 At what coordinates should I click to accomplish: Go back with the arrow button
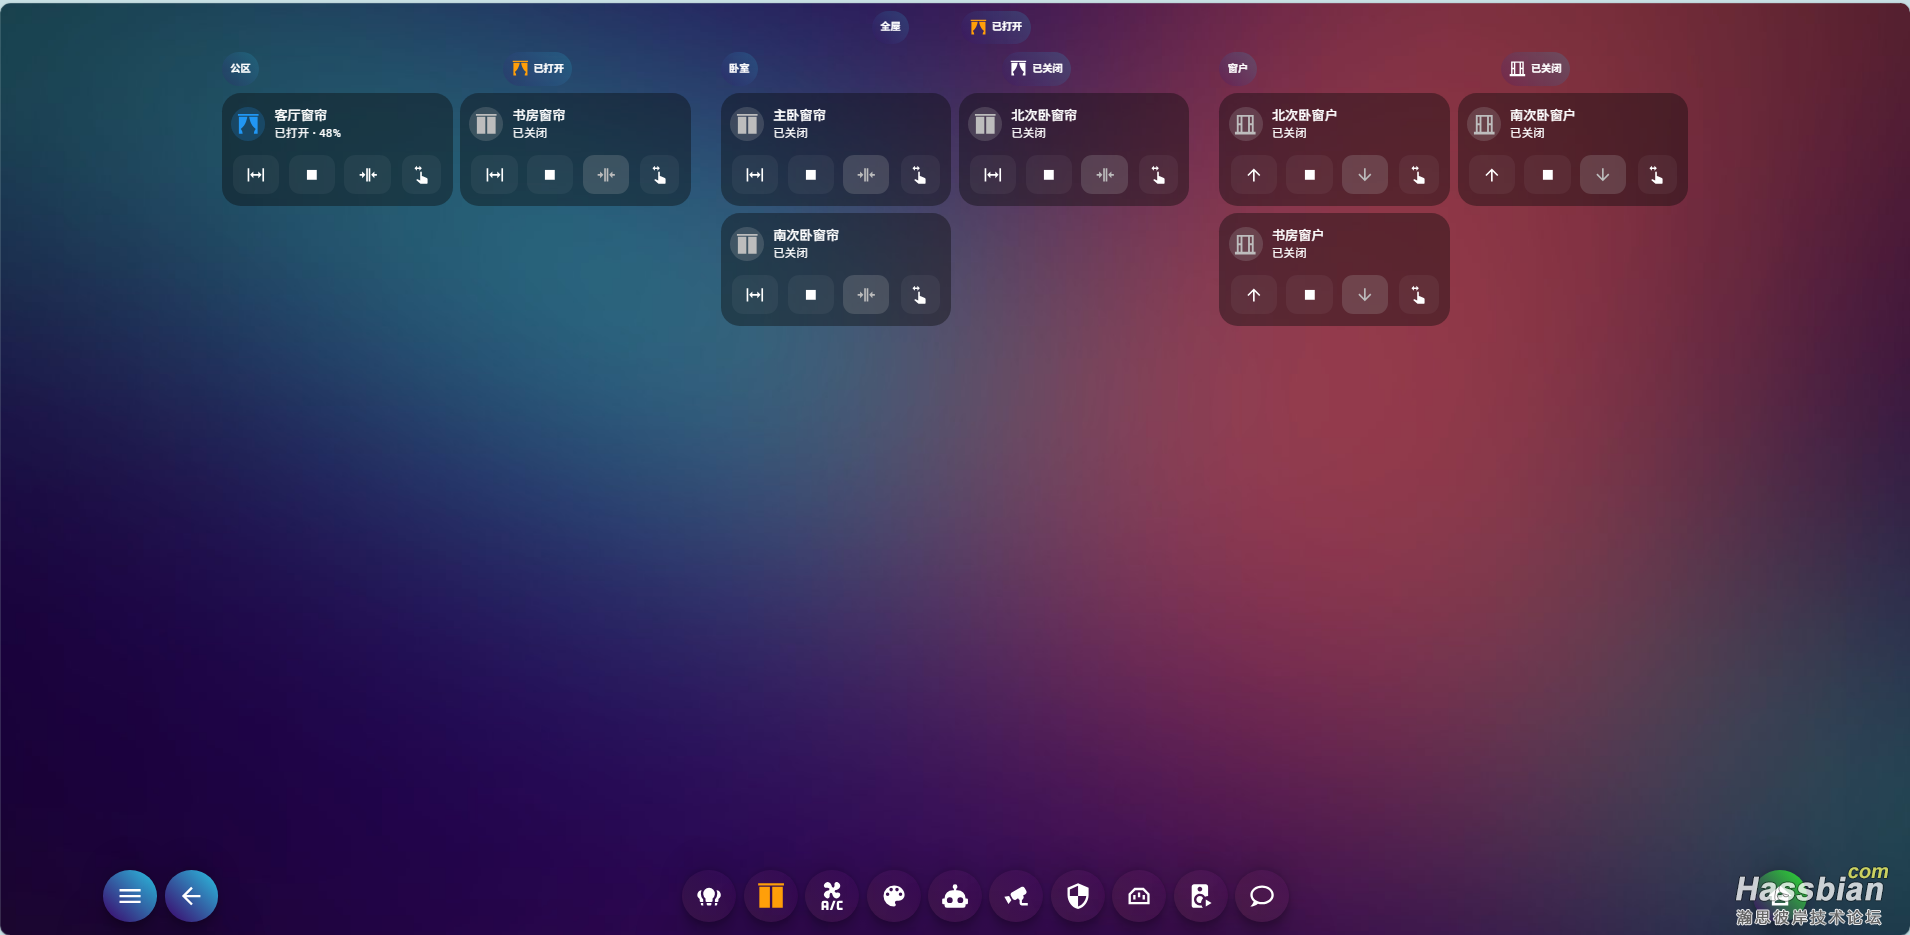pos(191,896)
